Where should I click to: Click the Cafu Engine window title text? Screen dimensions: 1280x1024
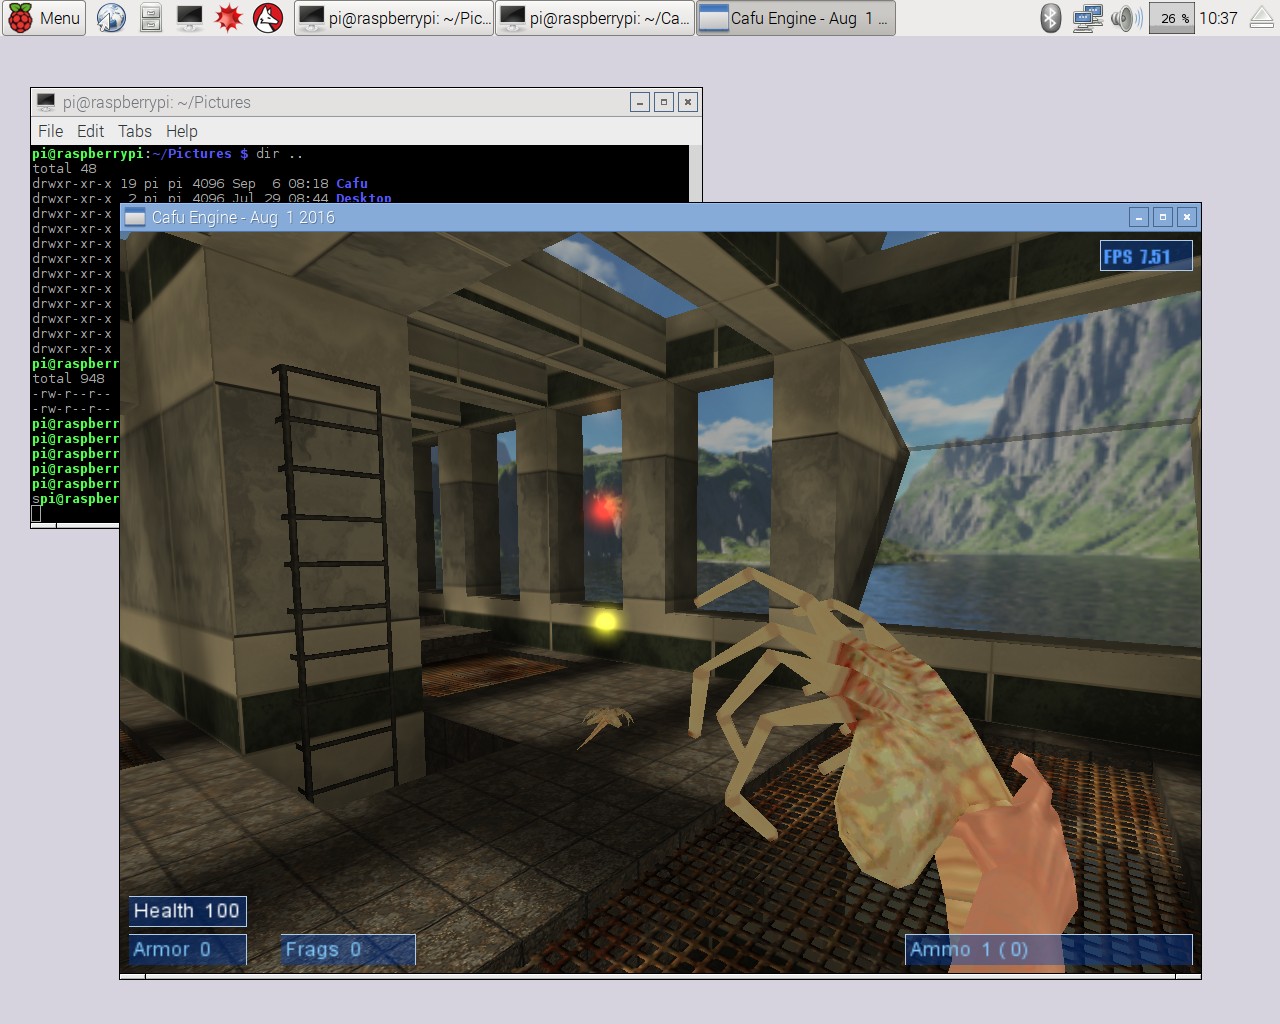tap(243, 218)
